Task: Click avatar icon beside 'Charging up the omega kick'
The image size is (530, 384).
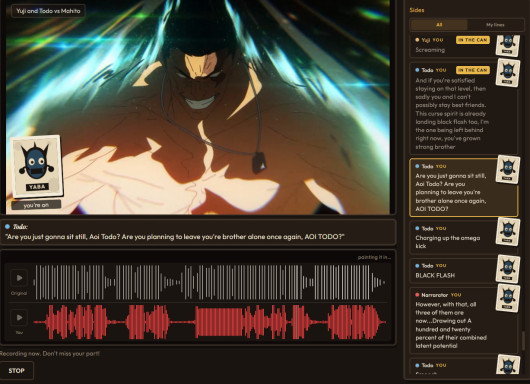Action: pyautogui.click(x=508, y=232)
